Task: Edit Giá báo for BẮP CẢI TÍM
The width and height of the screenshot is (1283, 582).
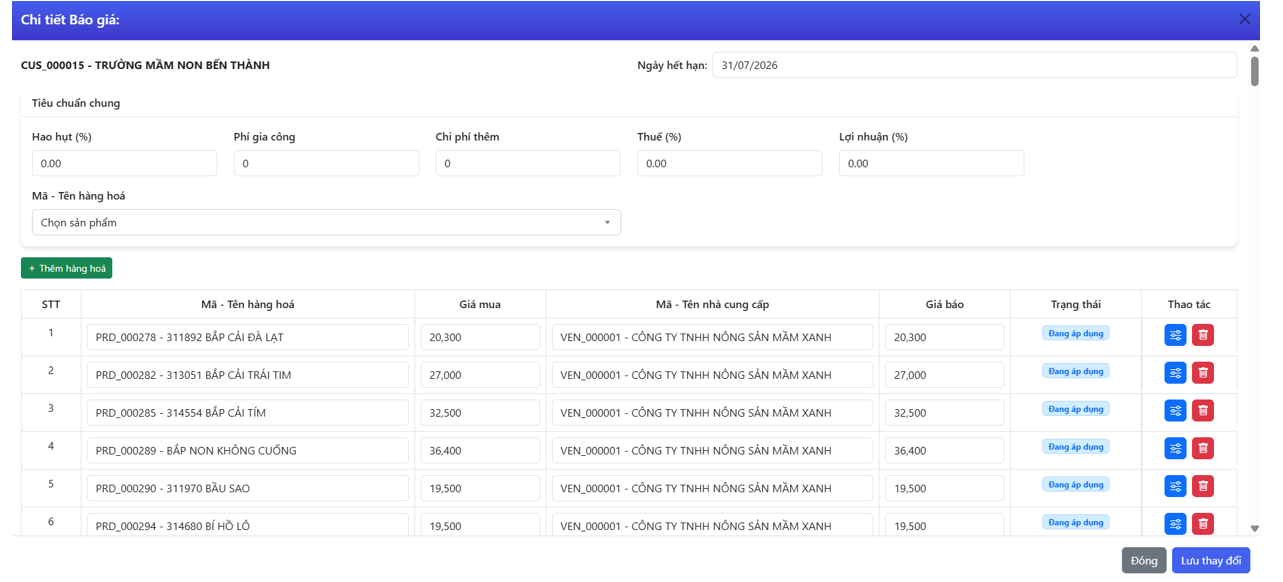Action: (x=945, y=412)
